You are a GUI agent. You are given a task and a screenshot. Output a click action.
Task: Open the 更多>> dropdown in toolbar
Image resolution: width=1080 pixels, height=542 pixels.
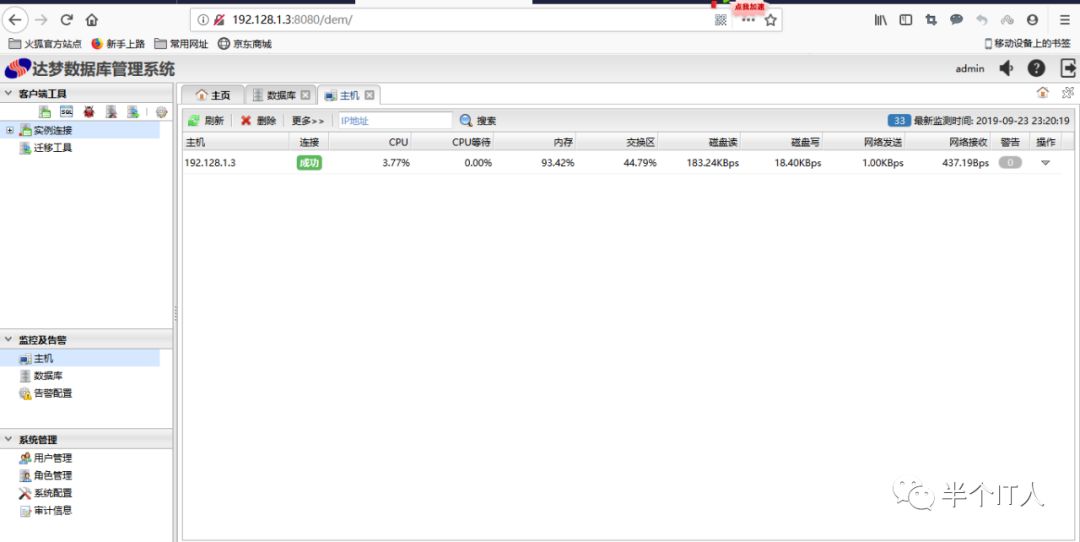click(307, 121)
